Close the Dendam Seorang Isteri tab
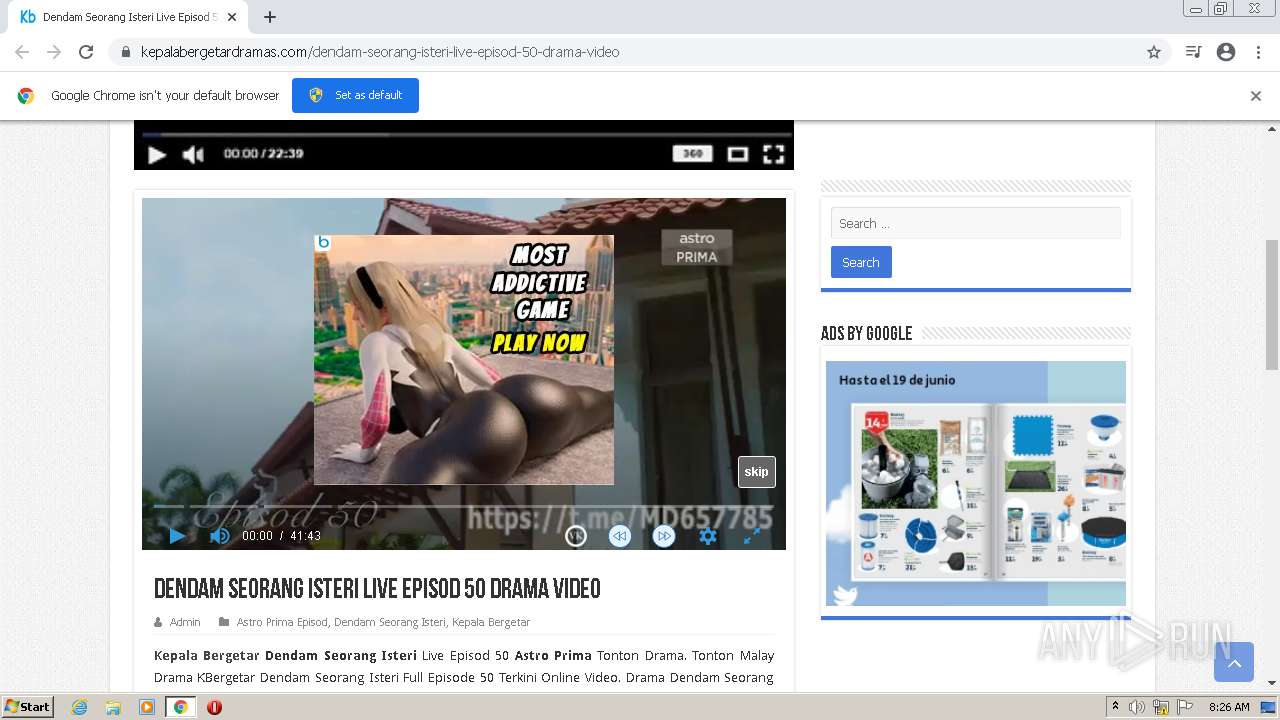Image resolution: width=1280 pixels, height=720 pixels. 232,17
